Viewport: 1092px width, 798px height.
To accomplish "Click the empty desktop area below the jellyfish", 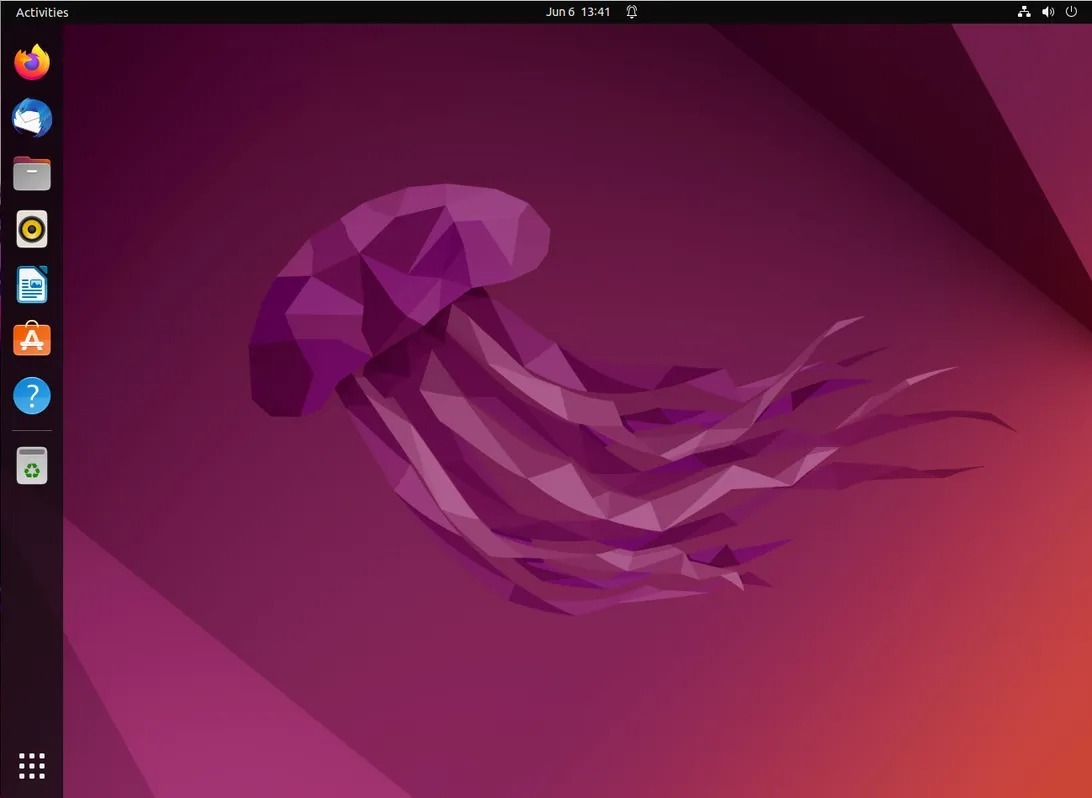I will 560,700.
